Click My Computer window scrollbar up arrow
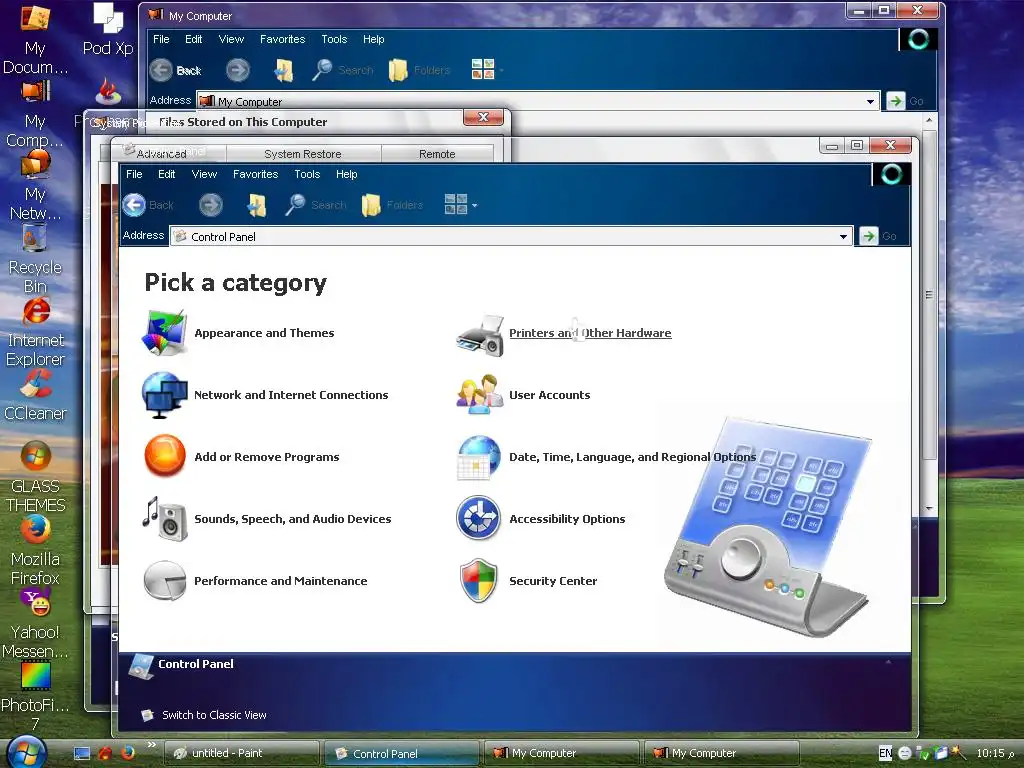 [x=929, y=120]
